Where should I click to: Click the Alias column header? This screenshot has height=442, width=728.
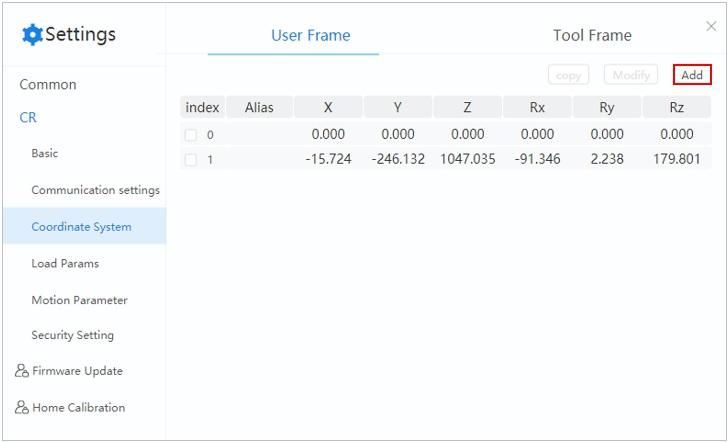point(259,107)
